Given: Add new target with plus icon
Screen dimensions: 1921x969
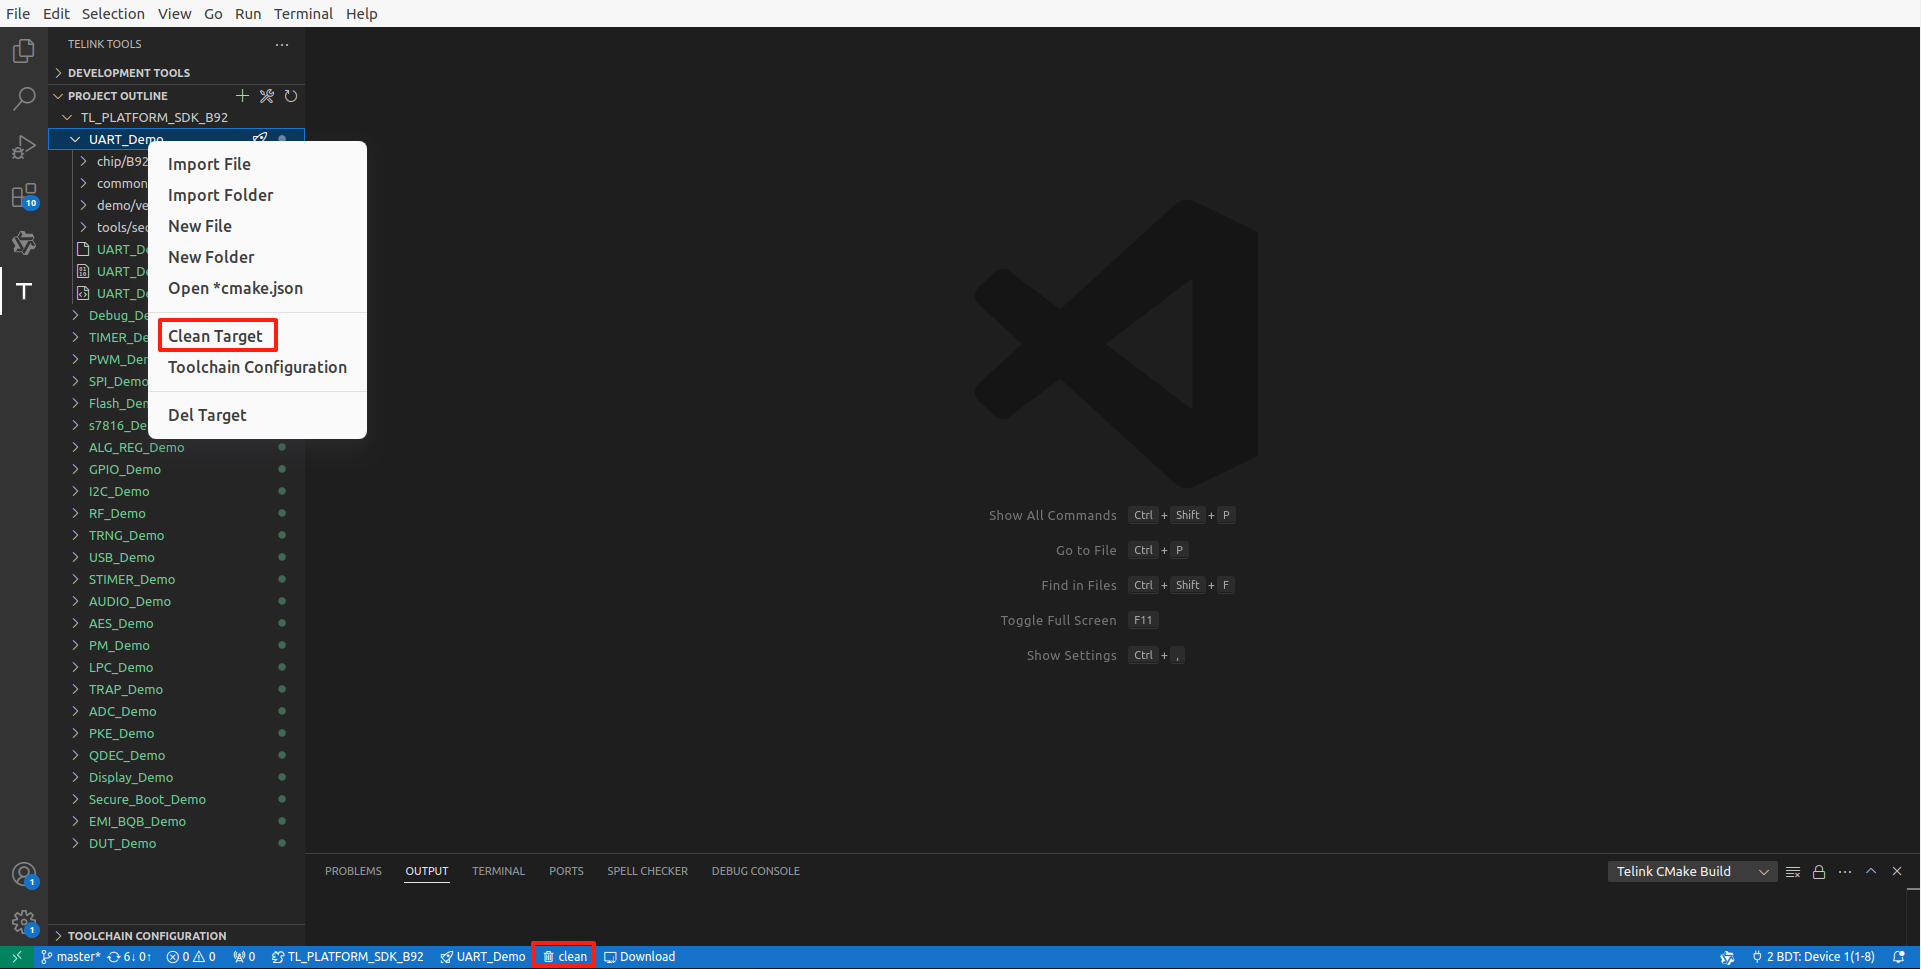Looking at the screenshot, I should [x=242, y=96].
